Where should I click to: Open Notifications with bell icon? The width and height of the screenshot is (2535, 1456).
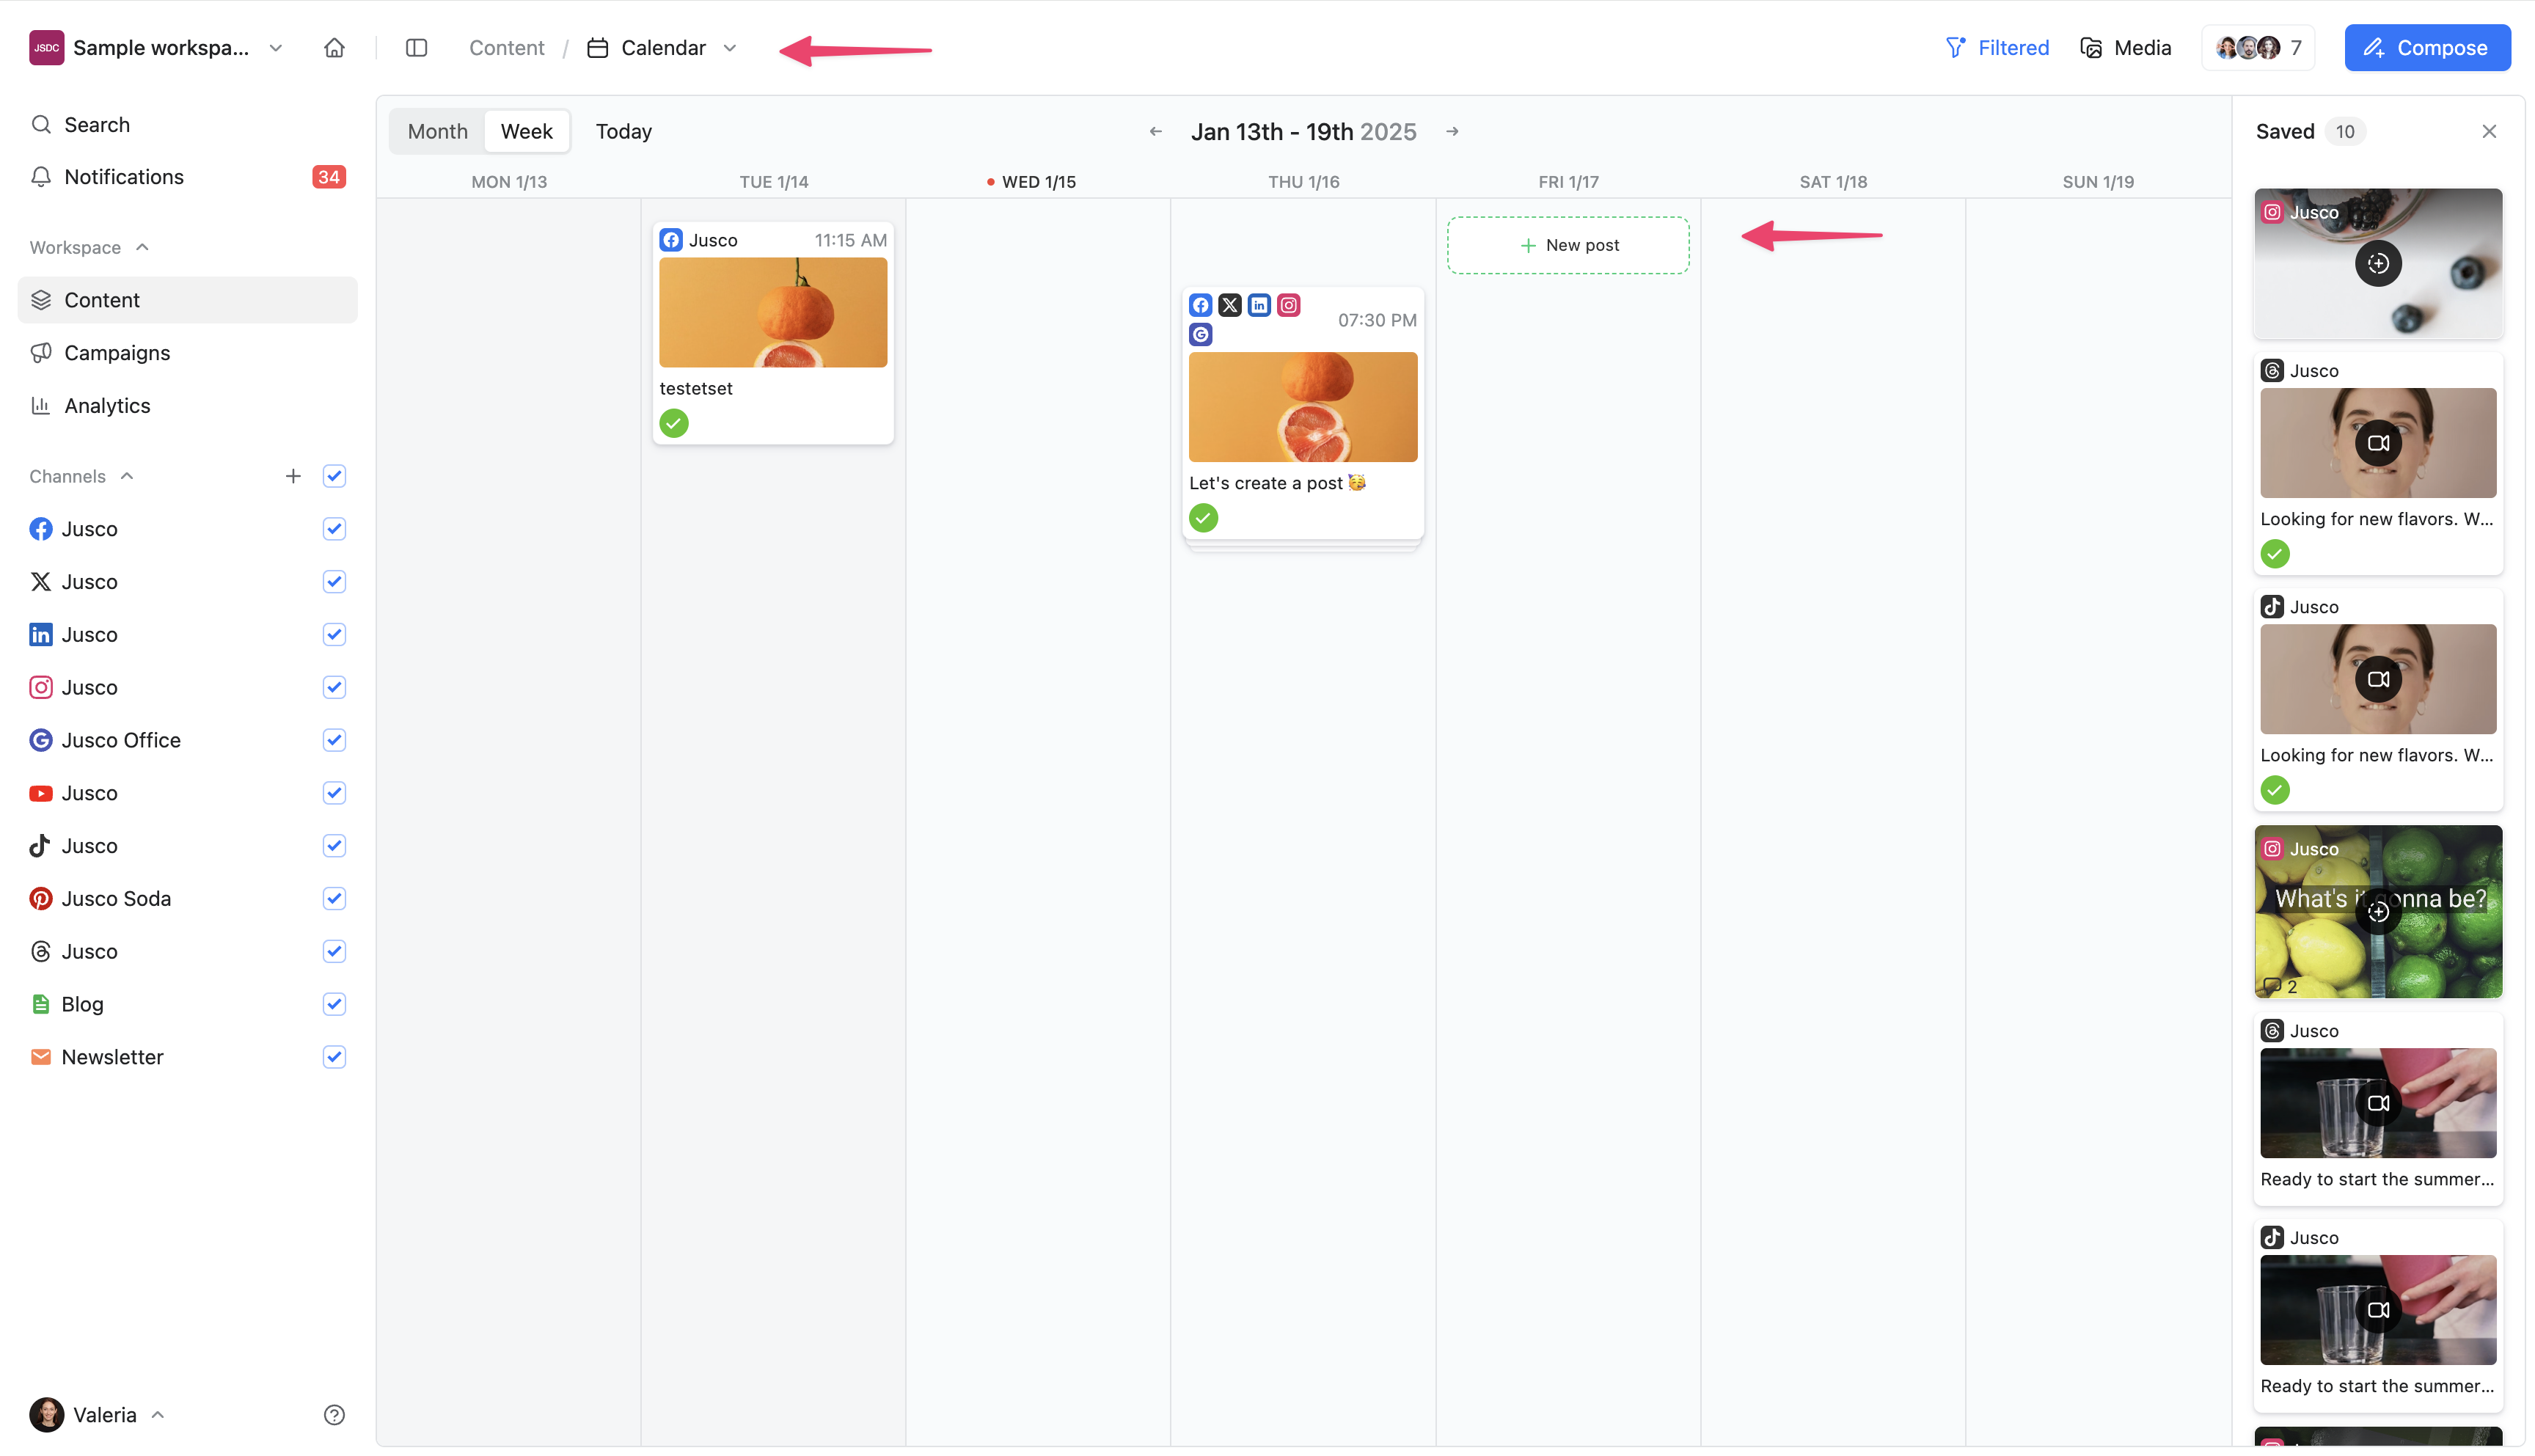pos(124,177)
